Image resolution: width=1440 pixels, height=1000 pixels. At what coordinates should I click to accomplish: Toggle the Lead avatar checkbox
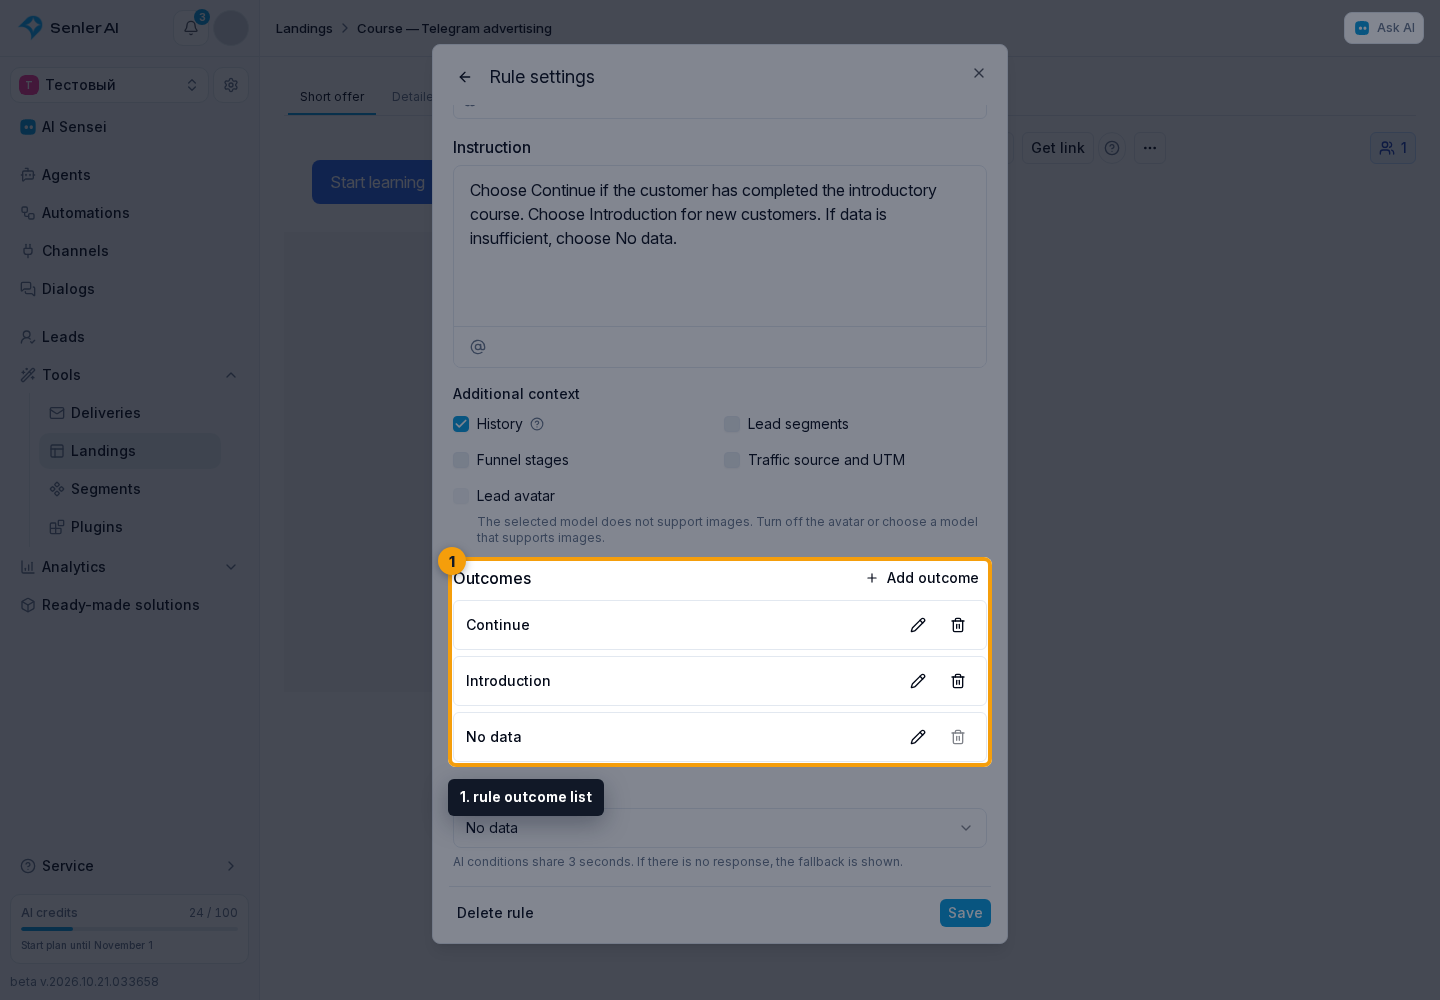pos(461,496)
